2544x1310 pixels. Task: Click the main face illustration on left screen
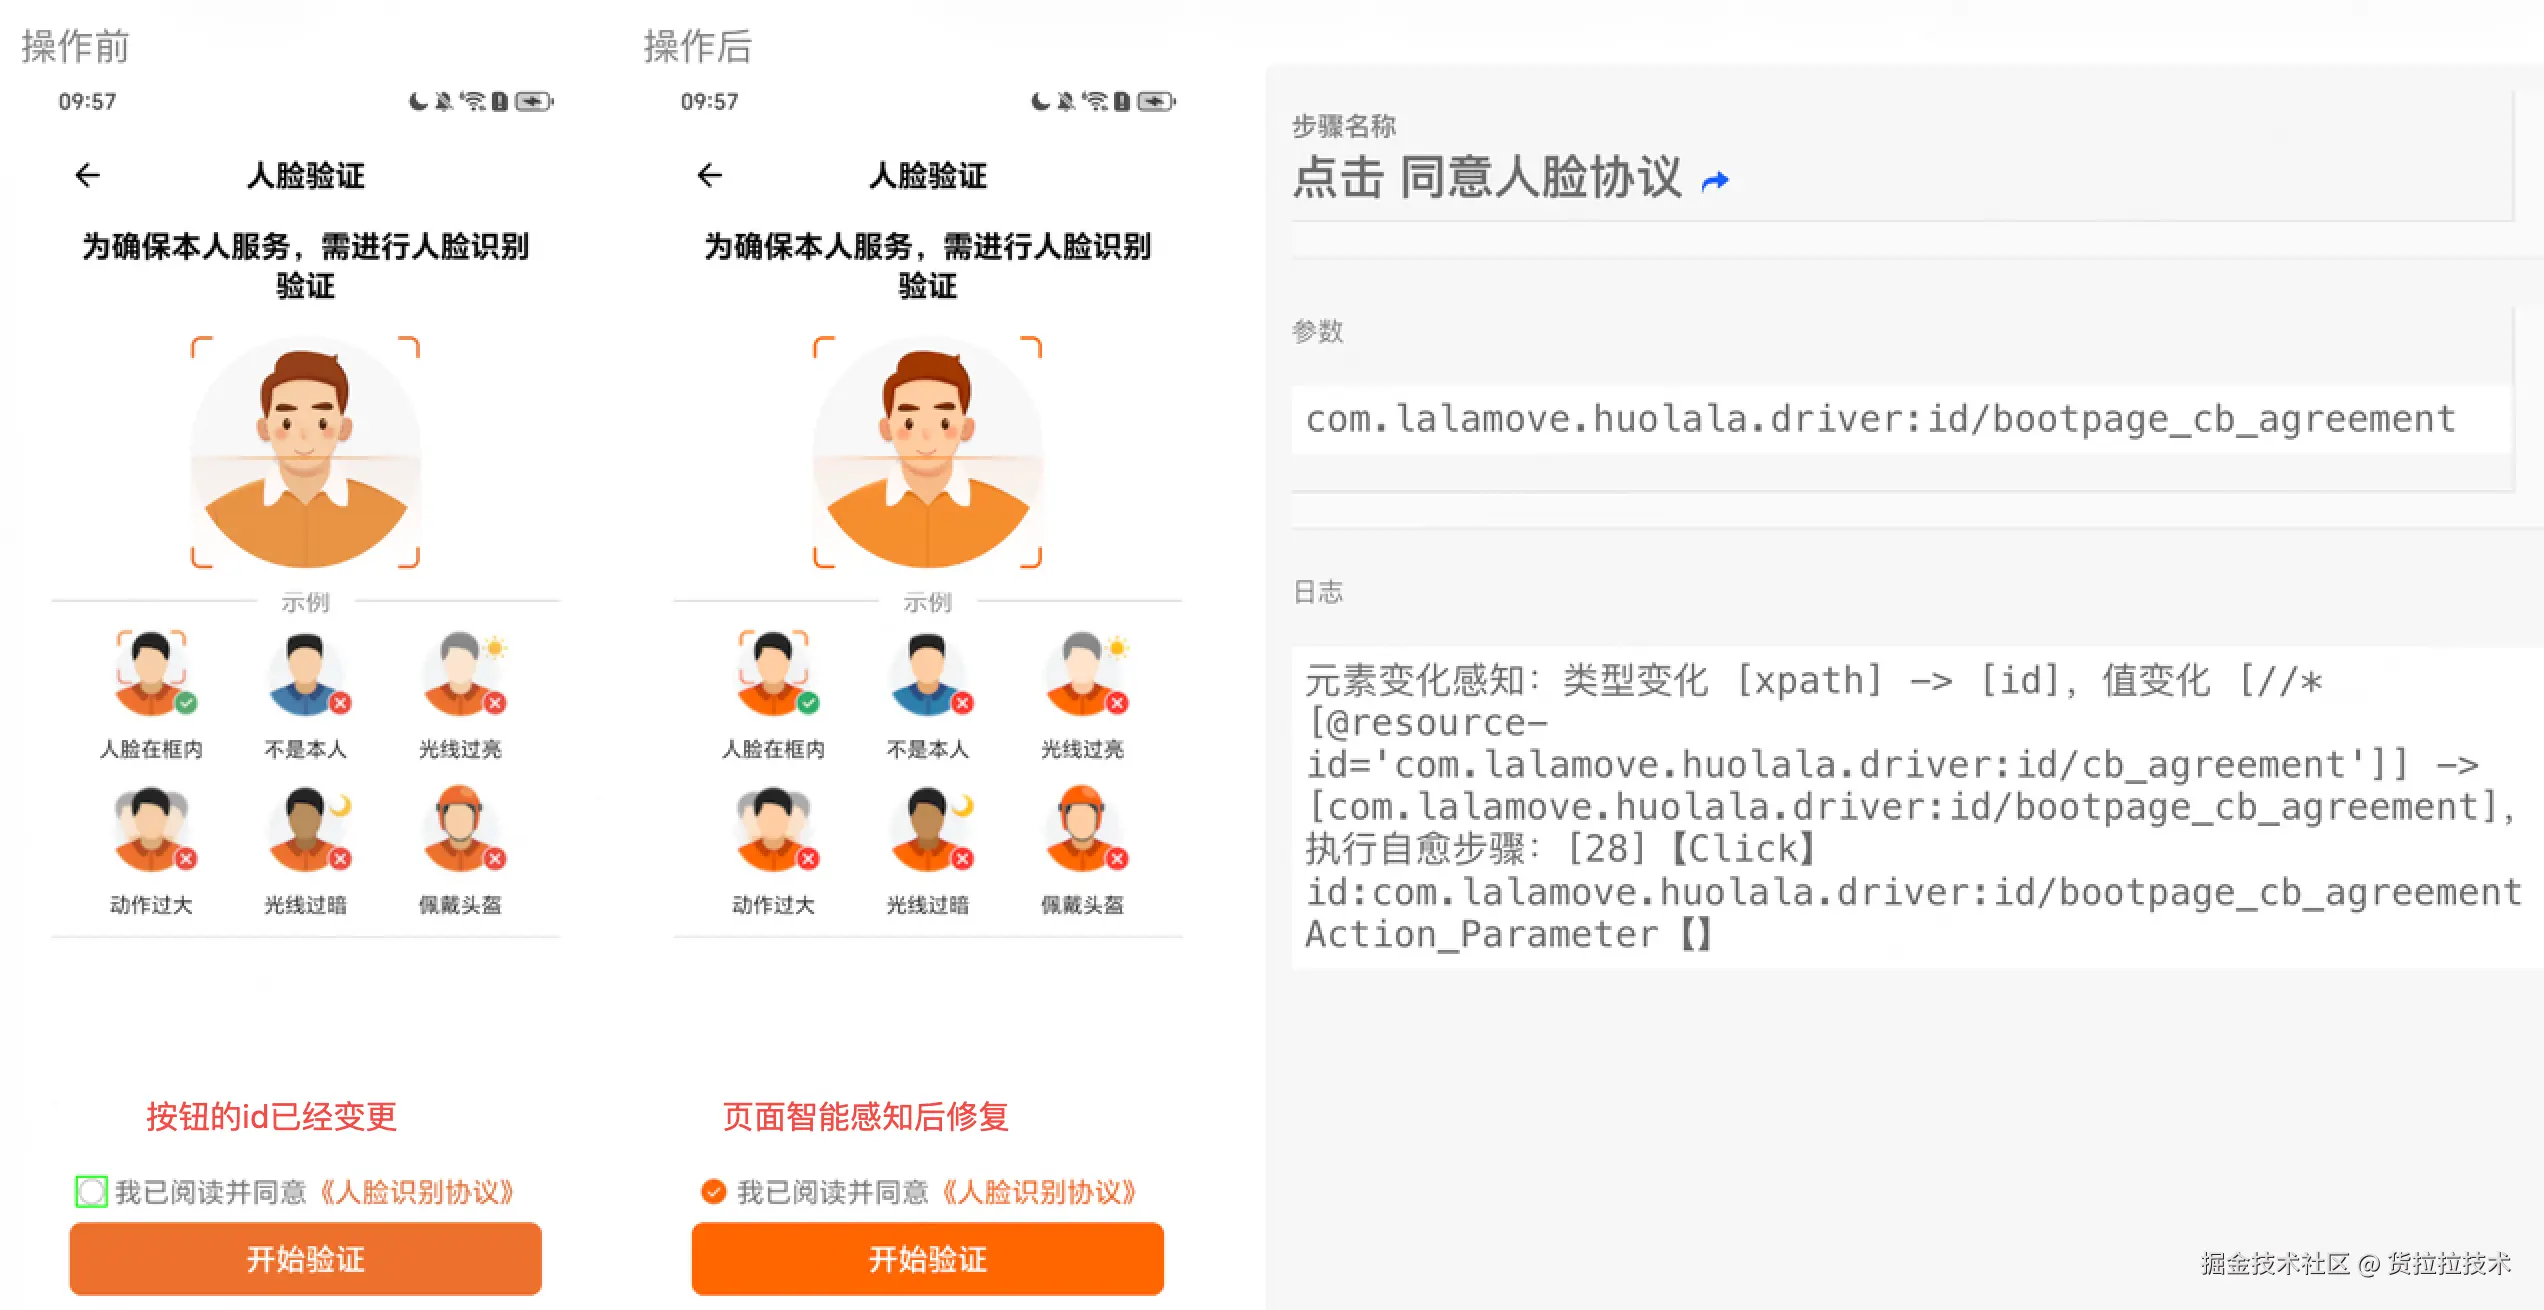click(x=305, y=452)
